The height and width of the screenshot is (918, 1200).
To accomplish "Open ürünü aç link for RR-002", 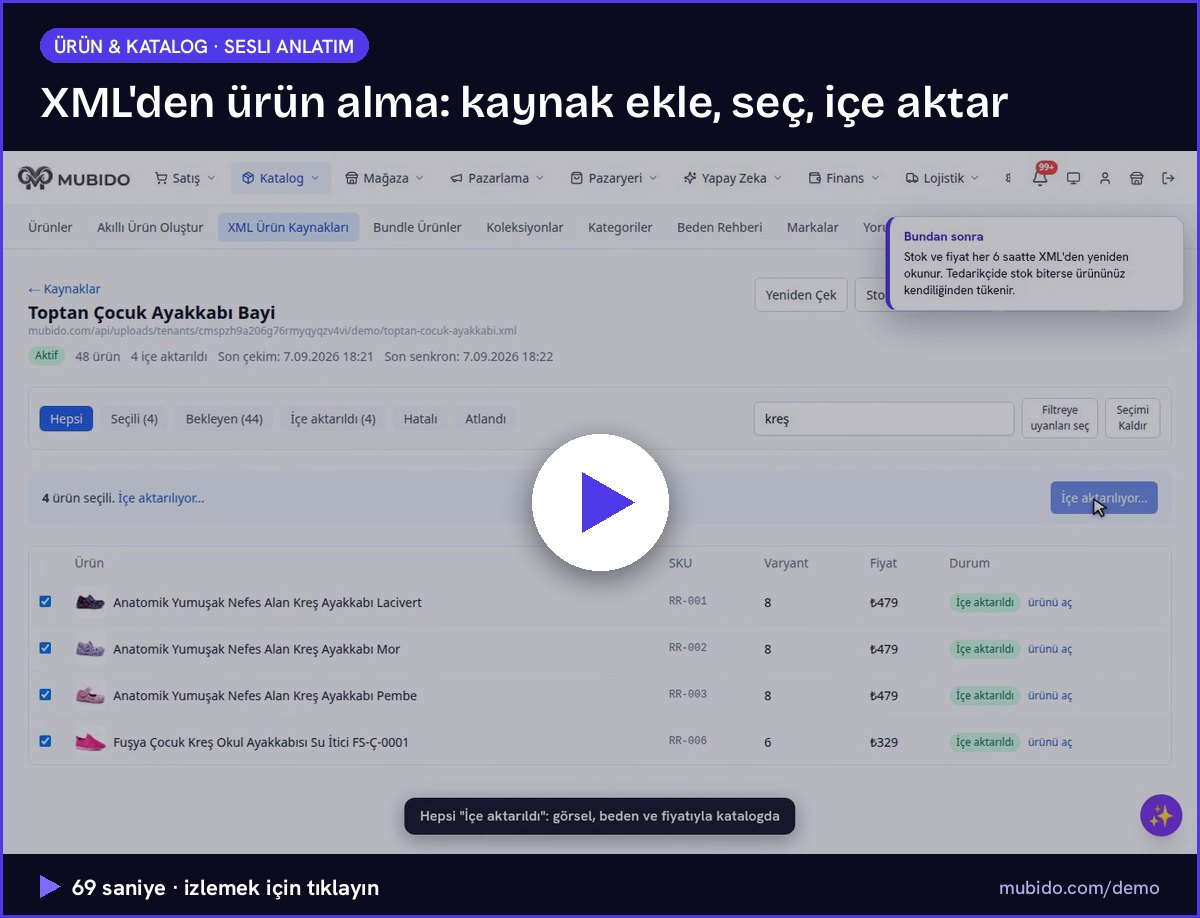I will click(x=1050, y=649).
